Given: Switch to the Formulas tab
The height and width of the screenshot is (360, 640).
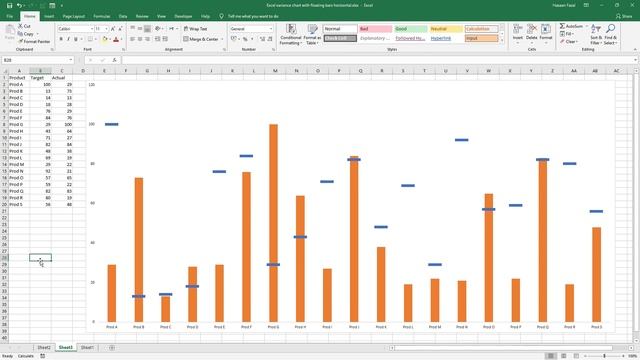Looking at the screenshot, I should pos(102,16).
